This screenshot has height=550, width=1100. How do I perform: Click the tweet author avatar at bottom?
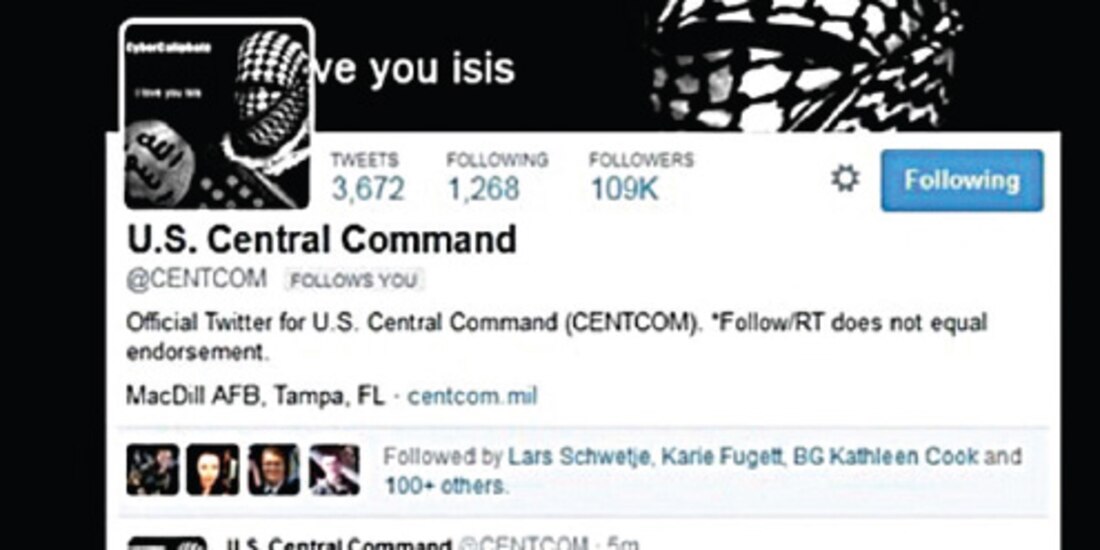tap(167, 543)
